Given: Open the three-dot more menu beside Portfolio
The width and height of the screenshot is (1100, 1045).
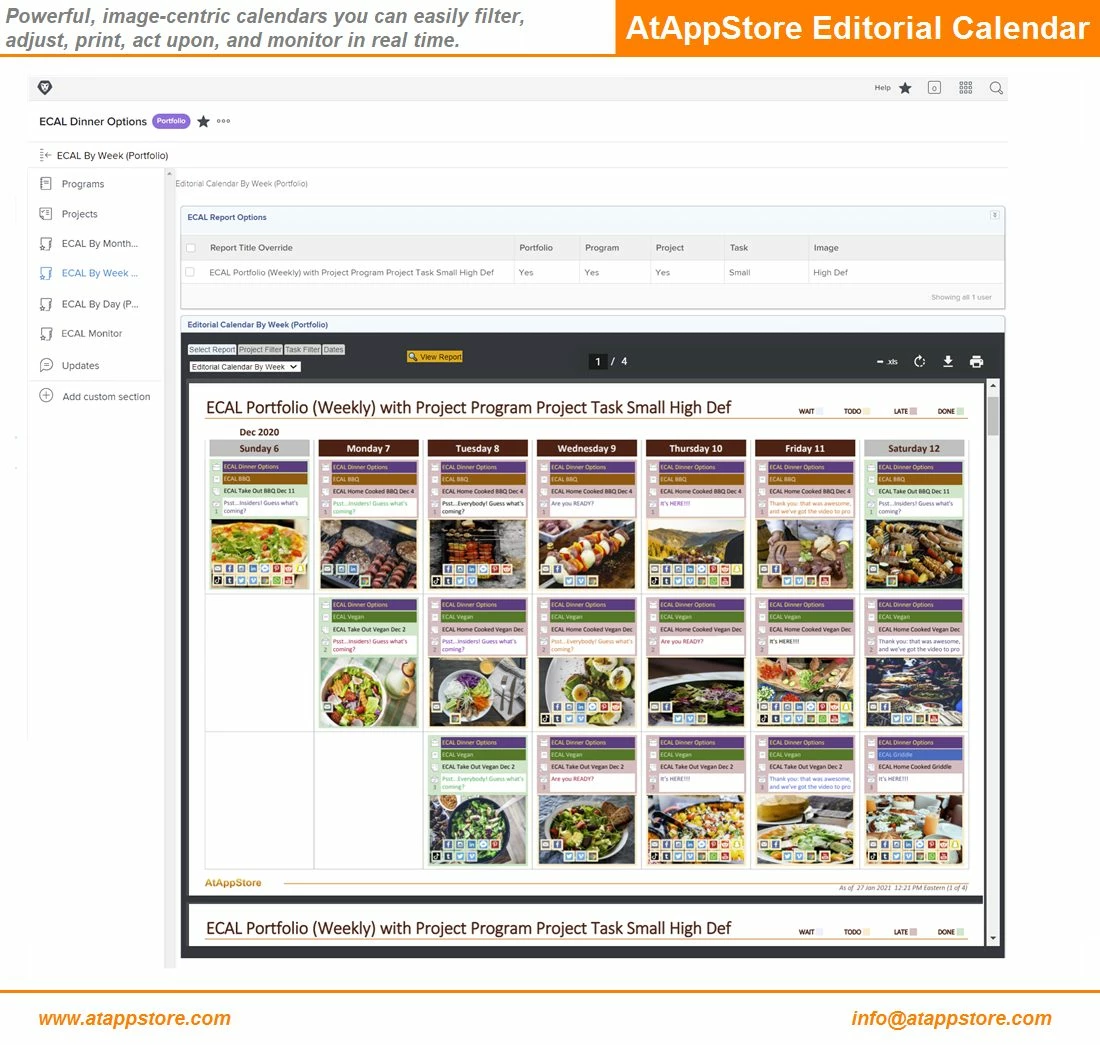Looking at the screenshot, I should [223, 121].
